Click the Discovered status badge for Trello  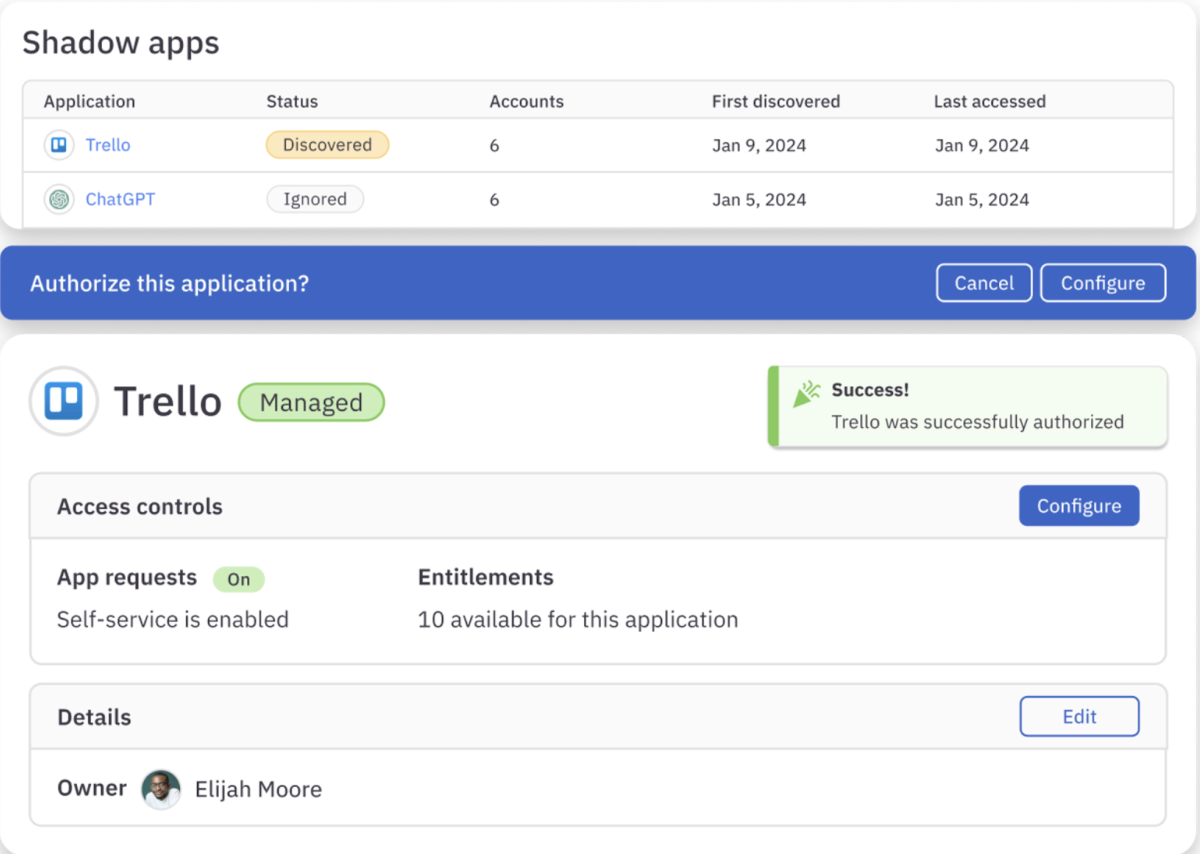tap(327, 145)
